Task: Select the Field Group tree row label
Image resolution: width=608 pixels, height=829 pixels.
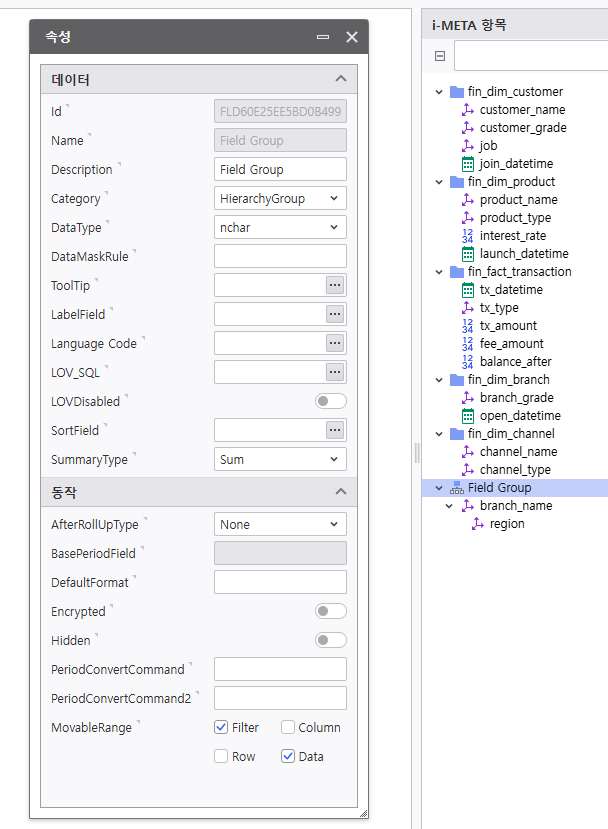Action: pyautogui.click(x=500, y=488)
